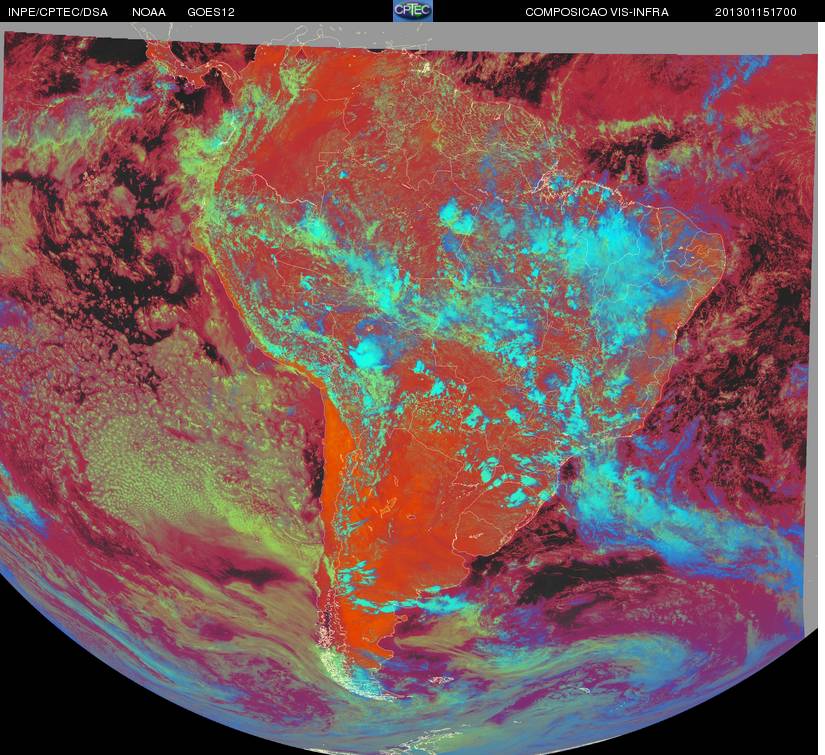Click the GOES12 satellite label
Screen dimensions: 825x755
[x=211, y=12]
